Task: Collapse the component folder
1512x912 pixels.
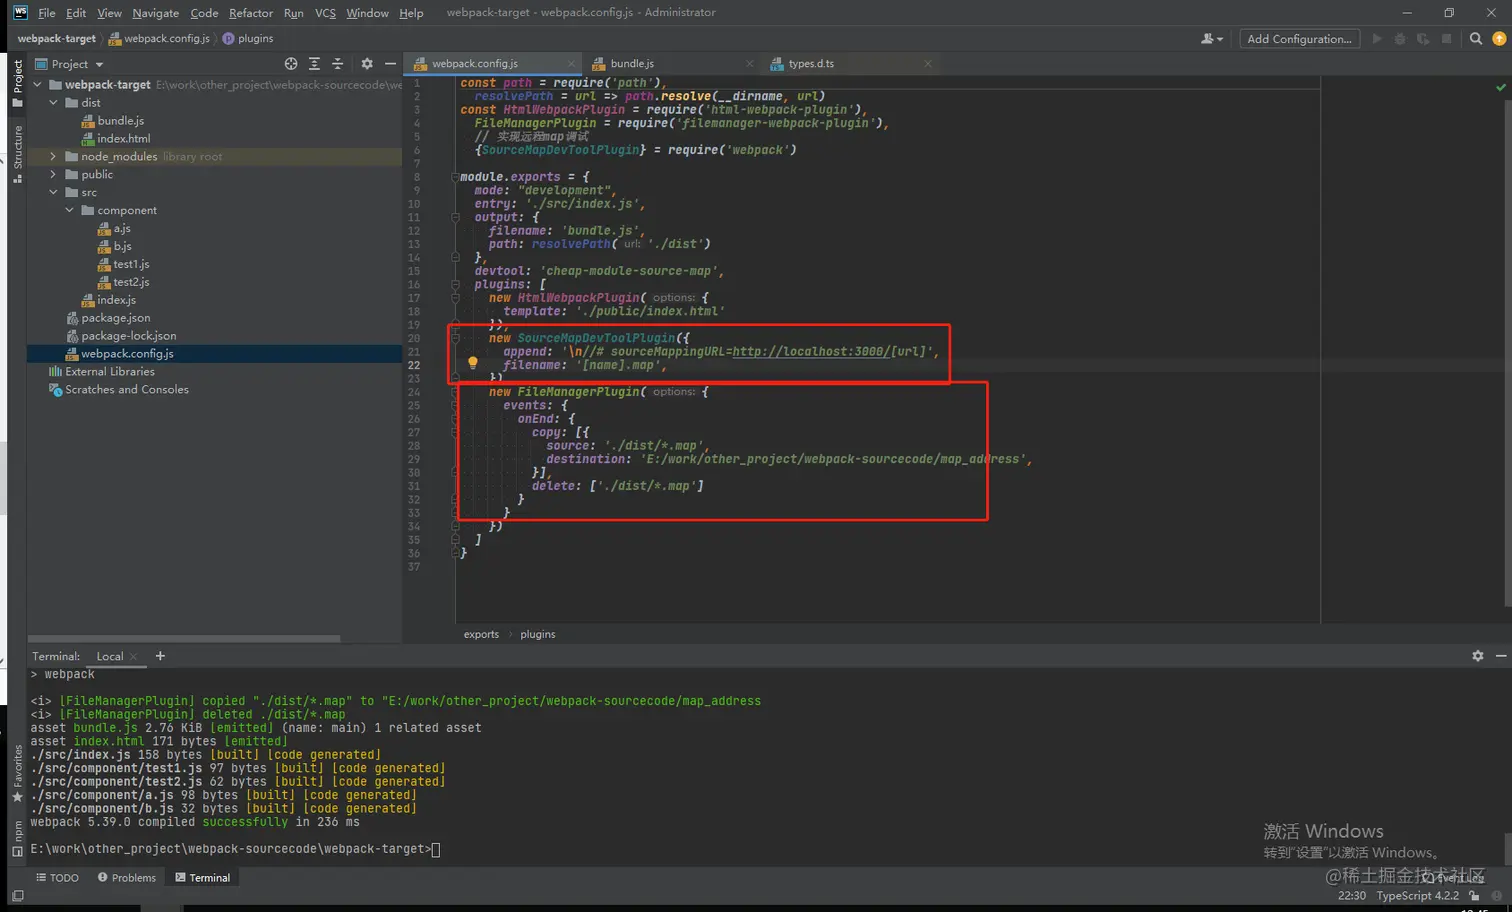Action: [x=70, y=211]
